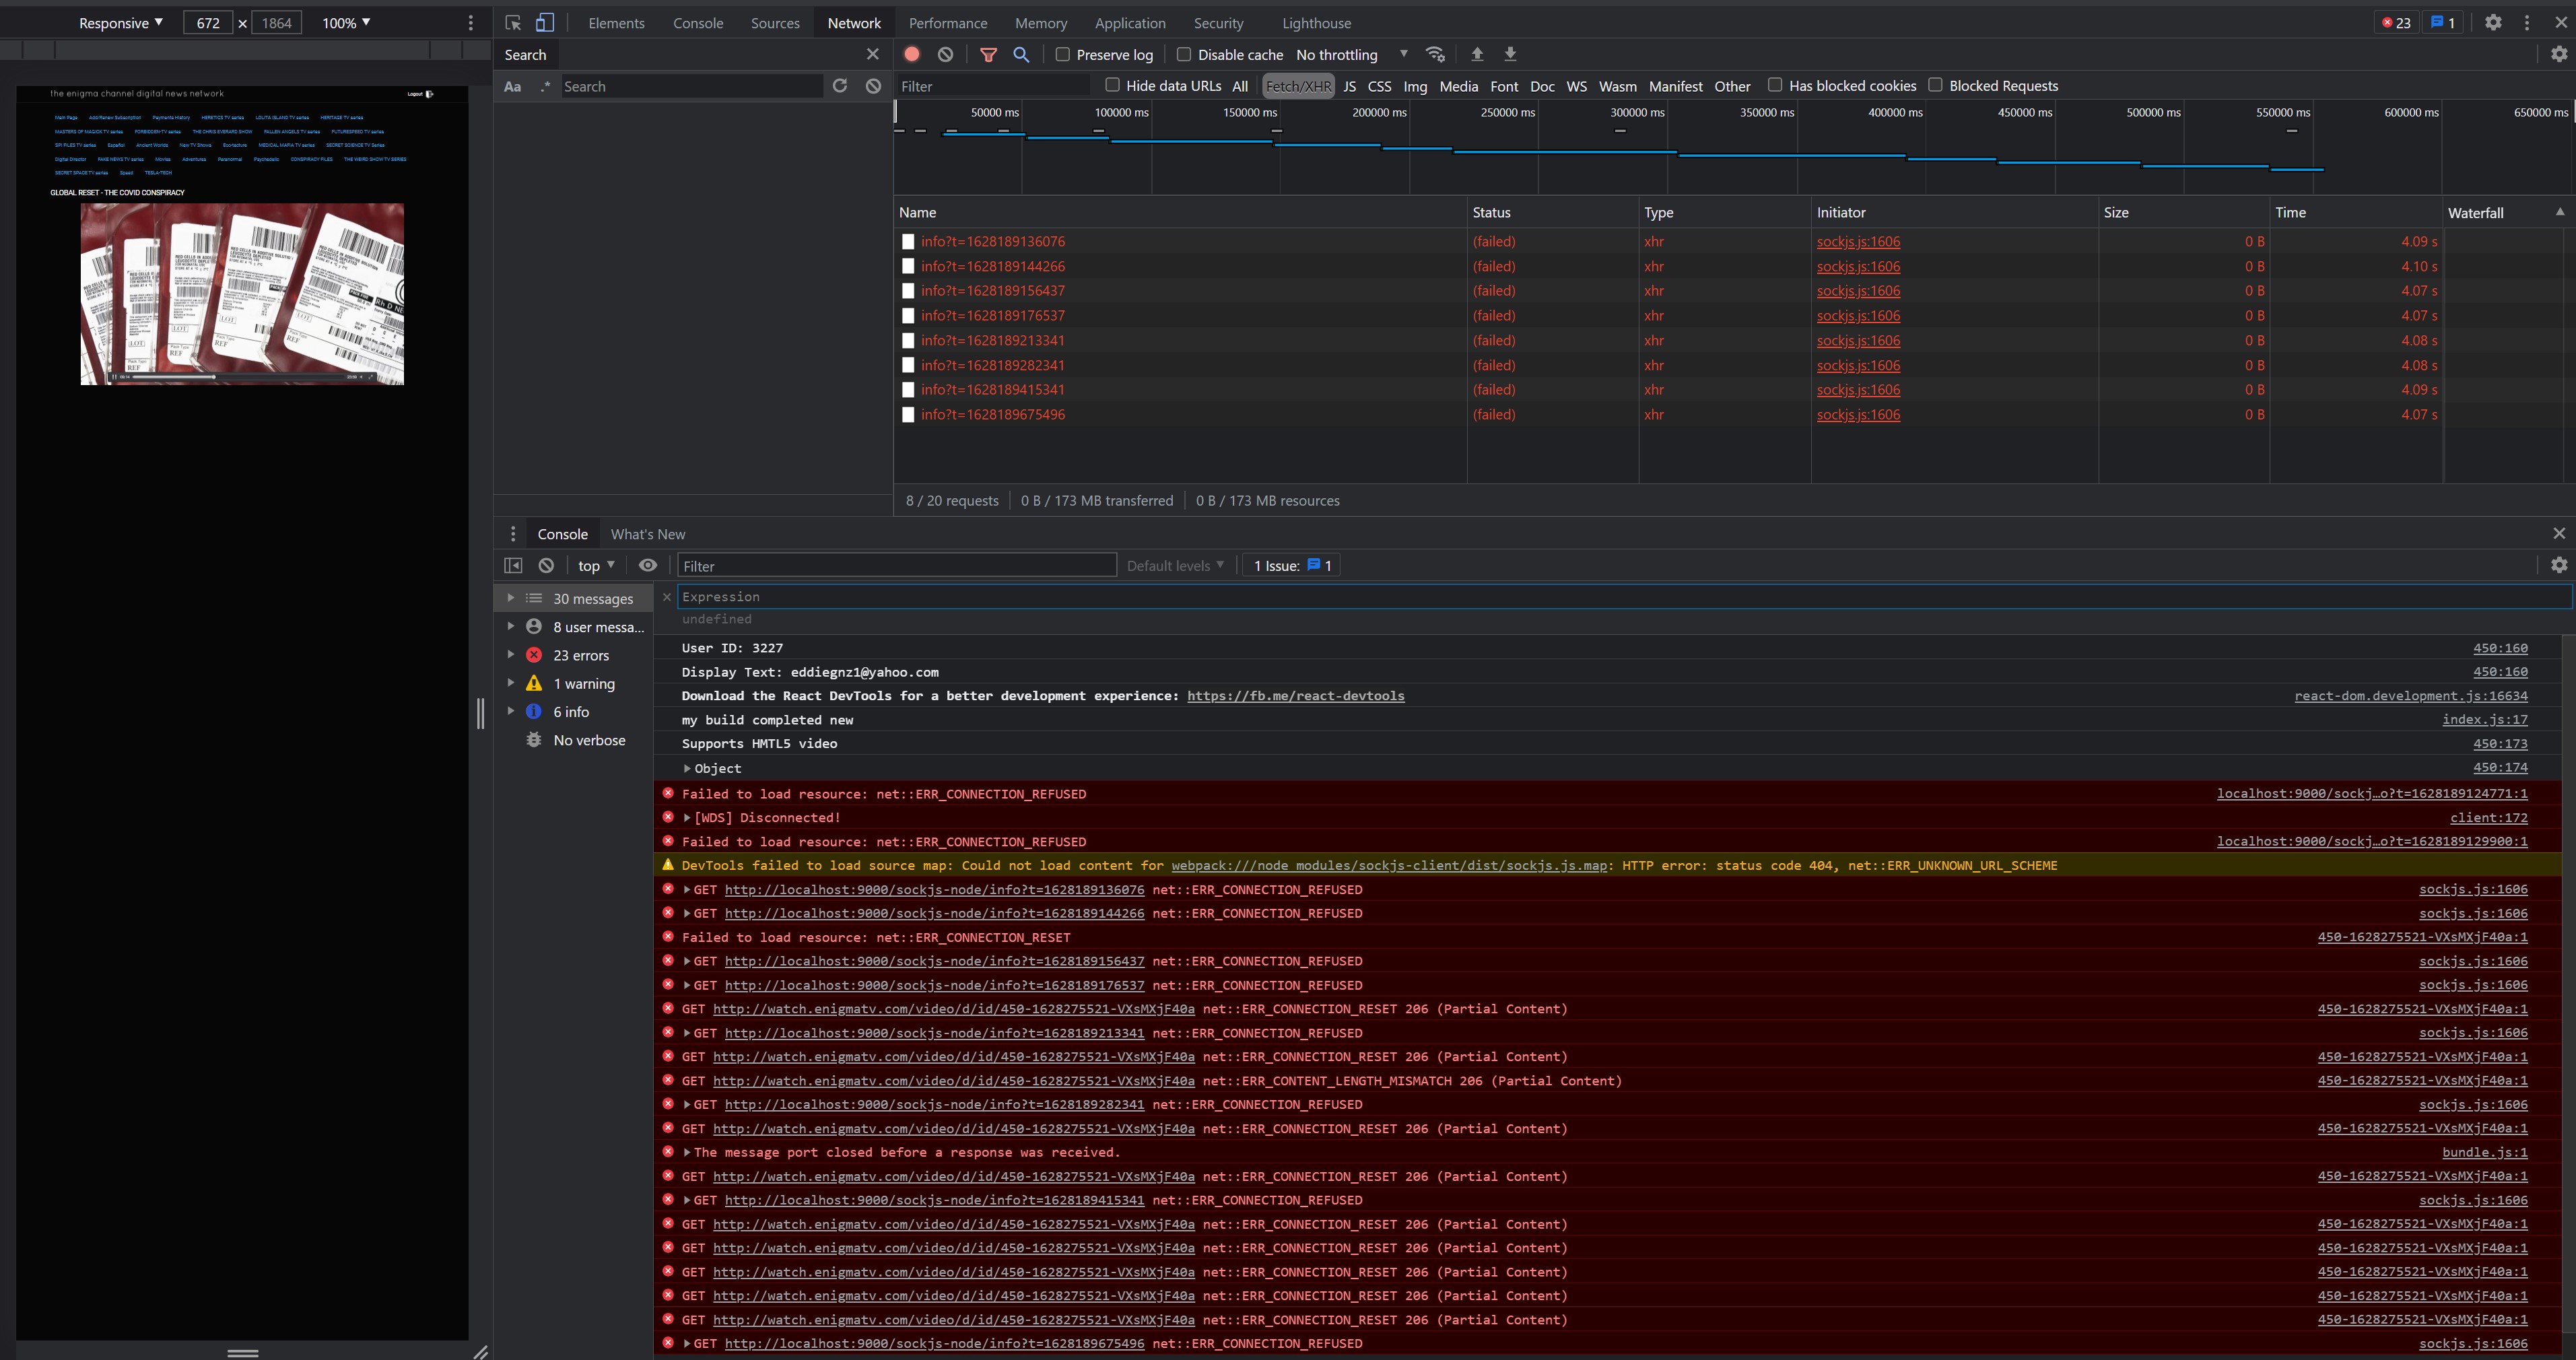Screen dimensions: 2576x1360
Task: Check the Disable cache checkbox
Action: pyautogui.click(x=1184, y=54)
